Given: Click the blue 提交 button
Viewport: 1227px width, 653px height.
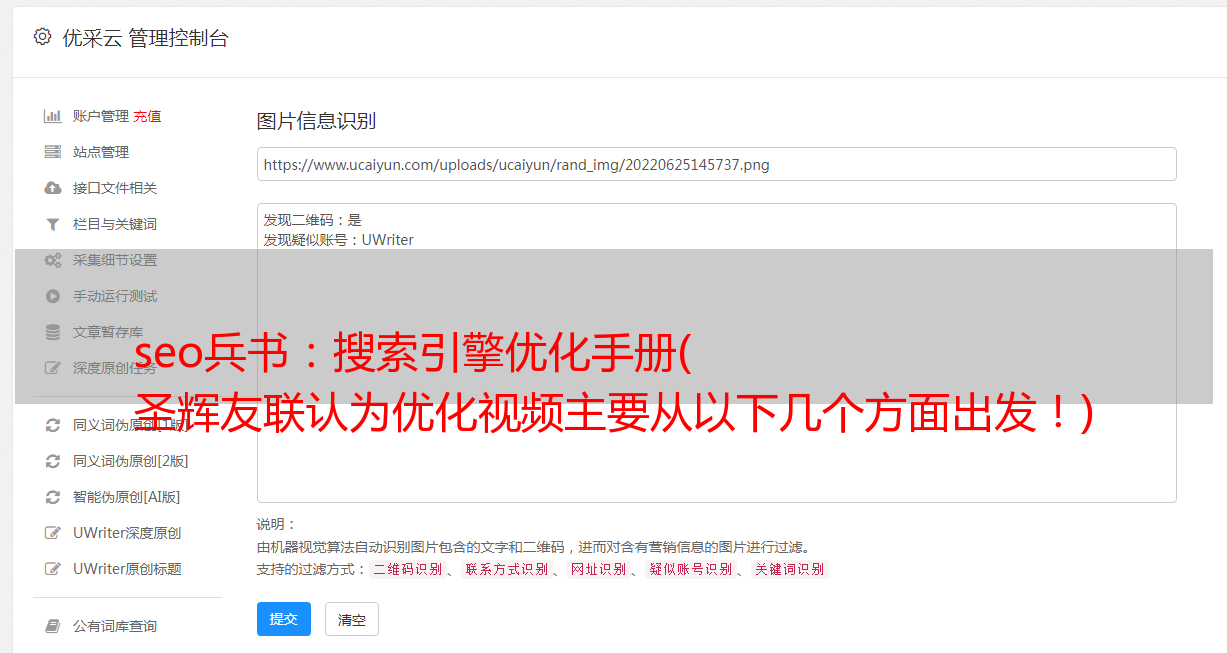Looking at the screenshot, I should pyautogui.click(x=284, y=619).
